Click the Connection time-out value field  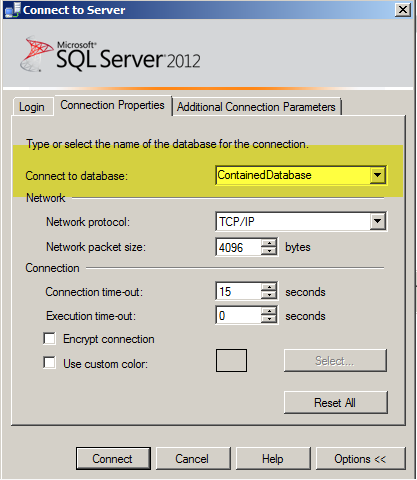coord(238,292)
